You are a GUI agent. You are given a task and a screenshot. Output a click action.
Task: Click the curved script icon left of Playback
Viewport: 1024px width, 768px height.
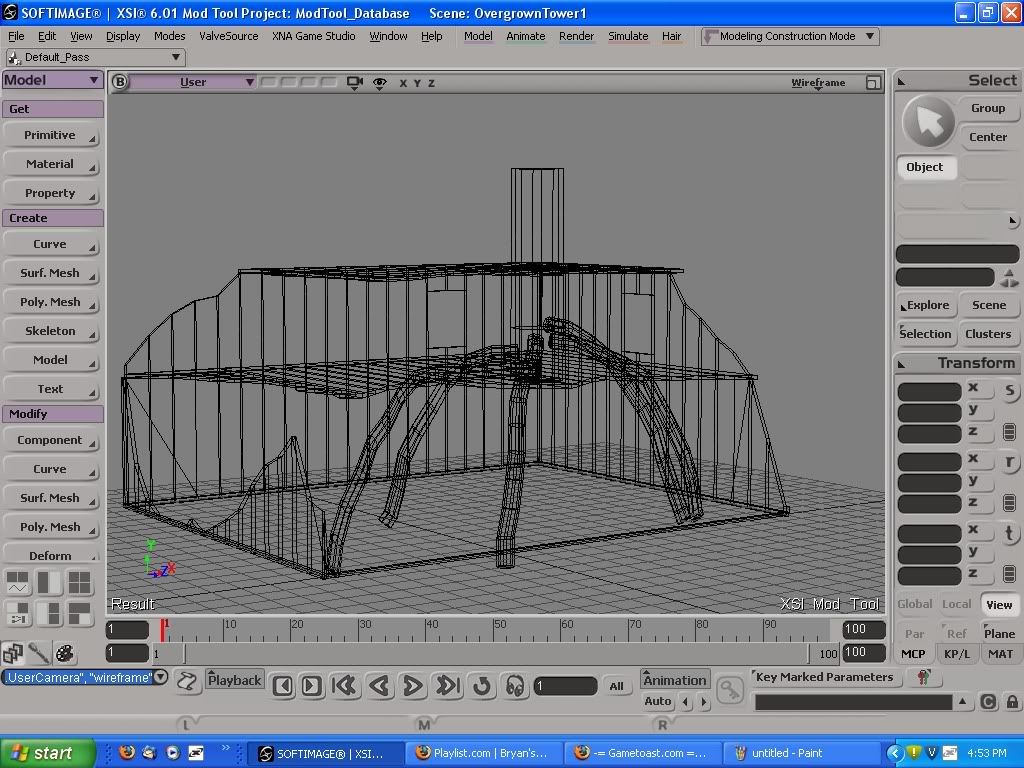tap(187, 682)
